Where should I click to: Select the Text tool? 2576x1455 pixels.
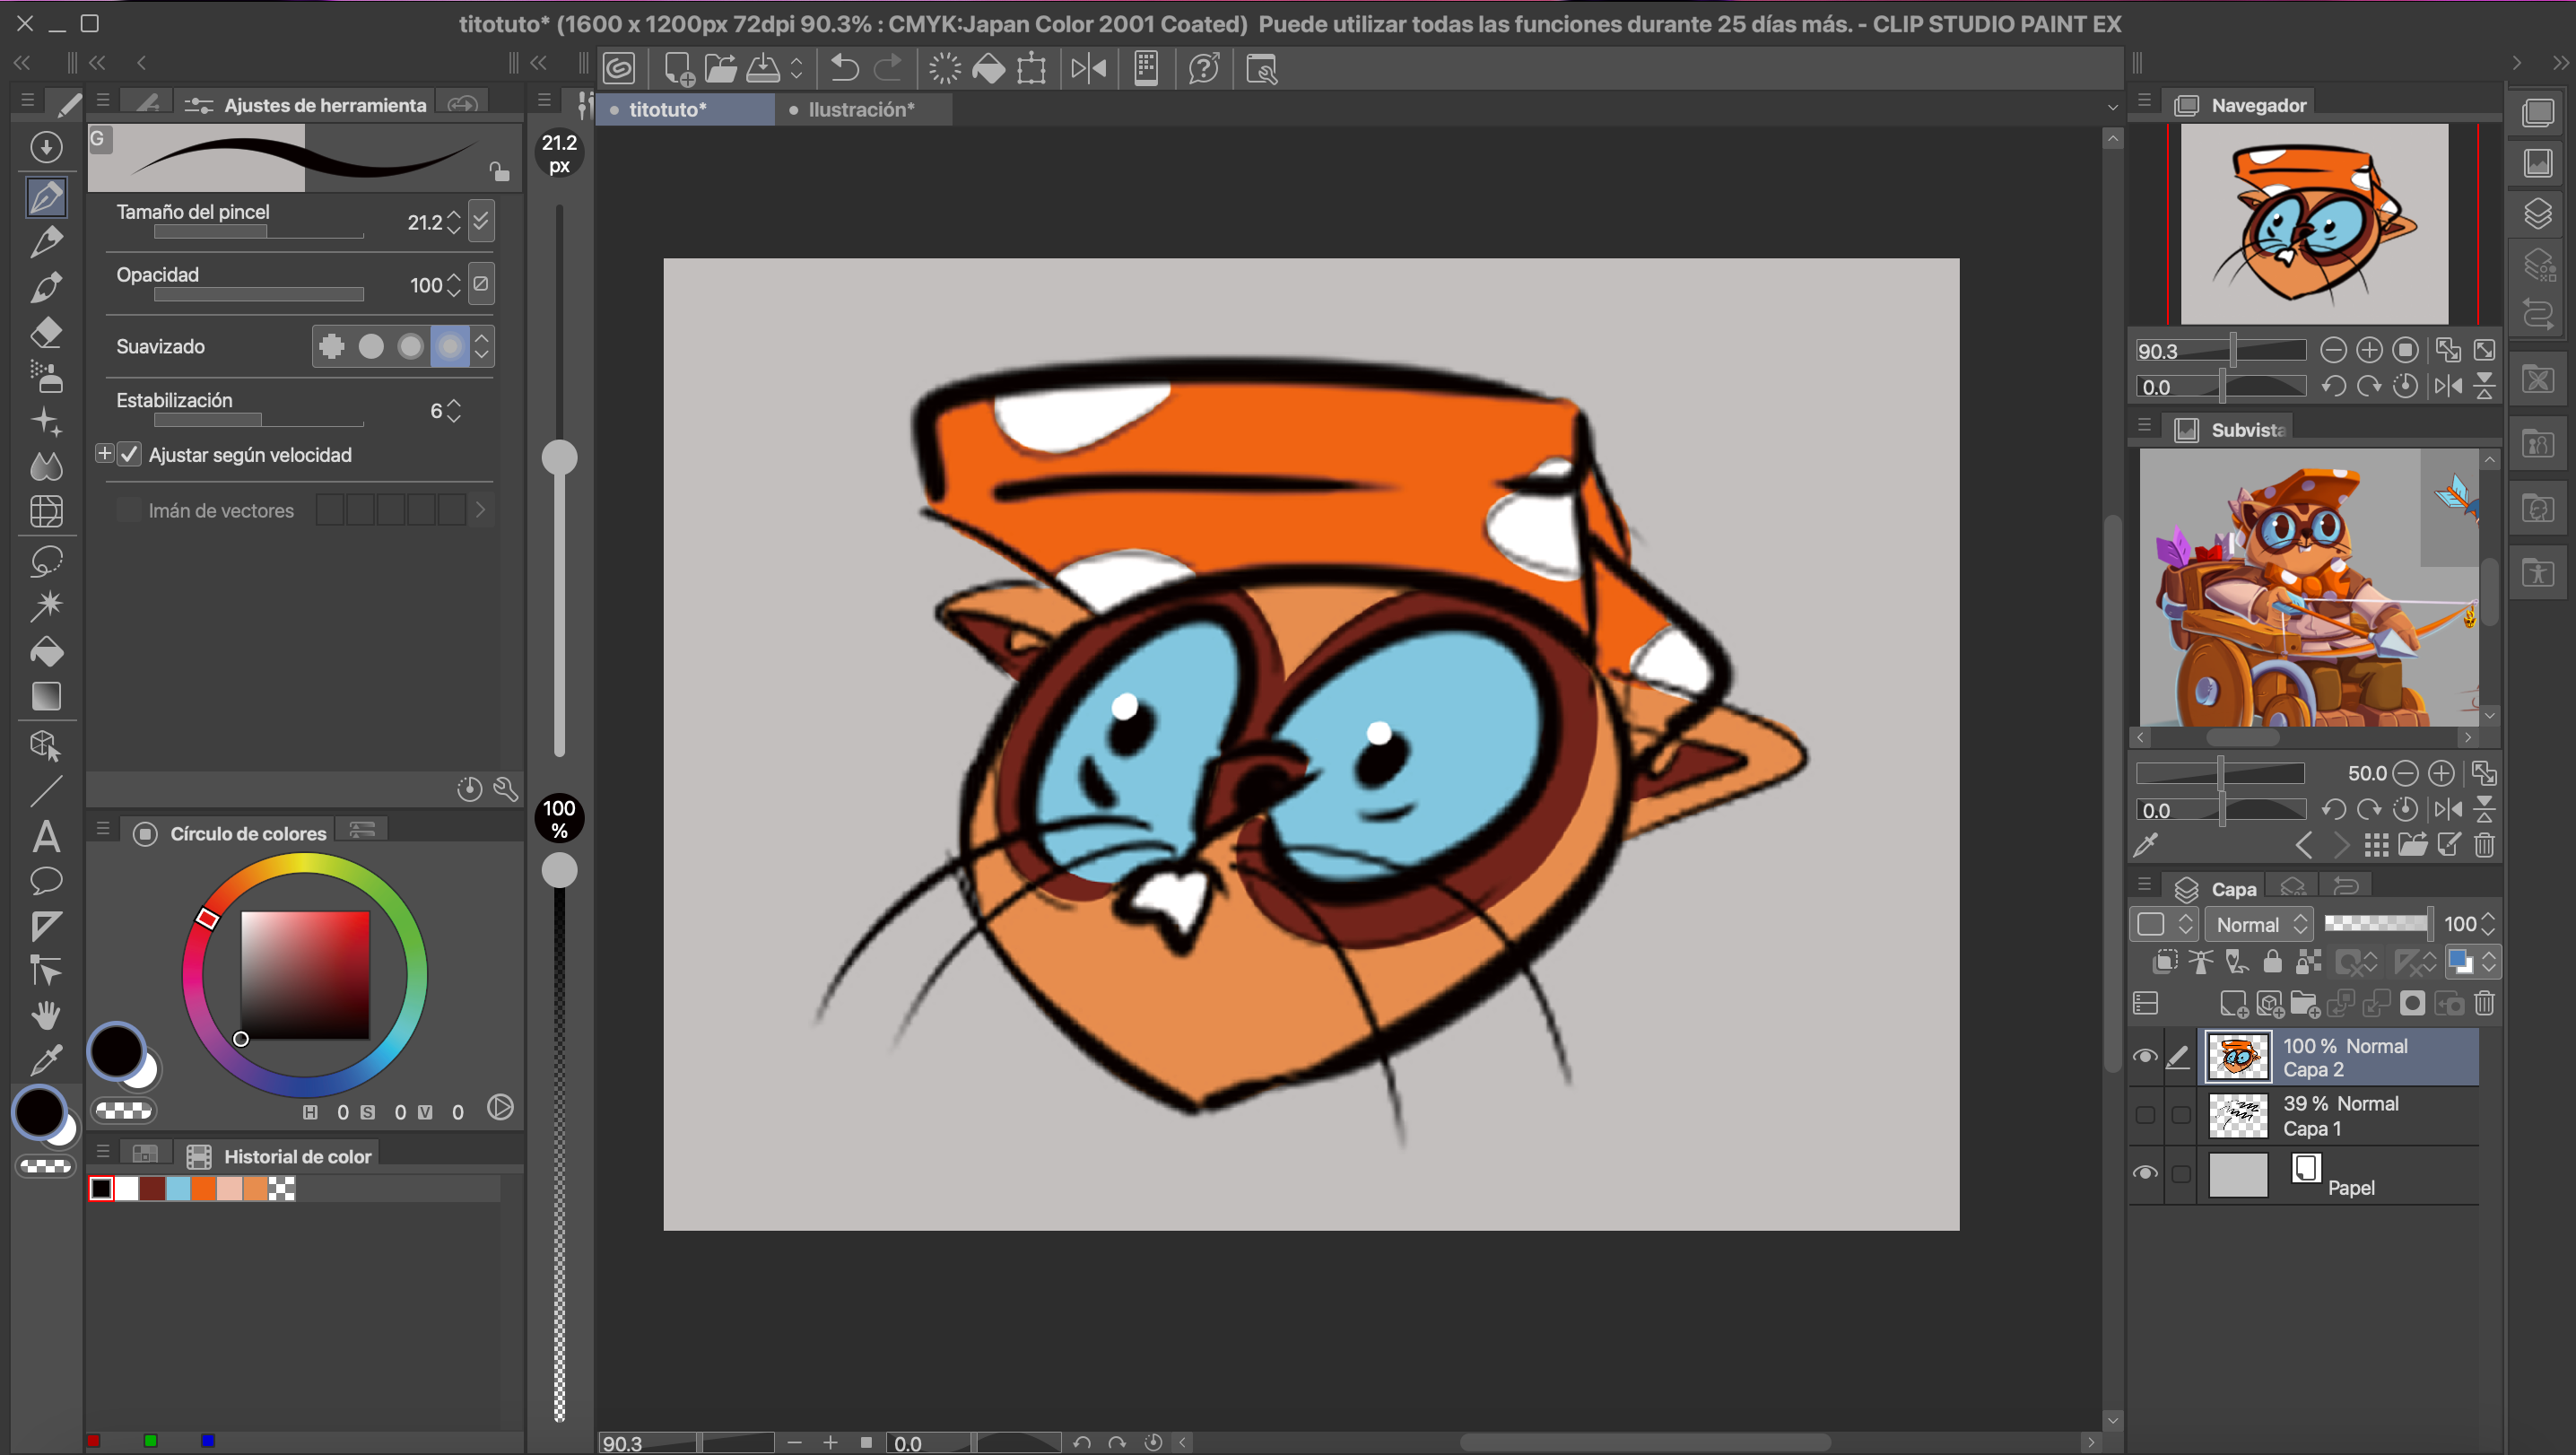[46, 836]
